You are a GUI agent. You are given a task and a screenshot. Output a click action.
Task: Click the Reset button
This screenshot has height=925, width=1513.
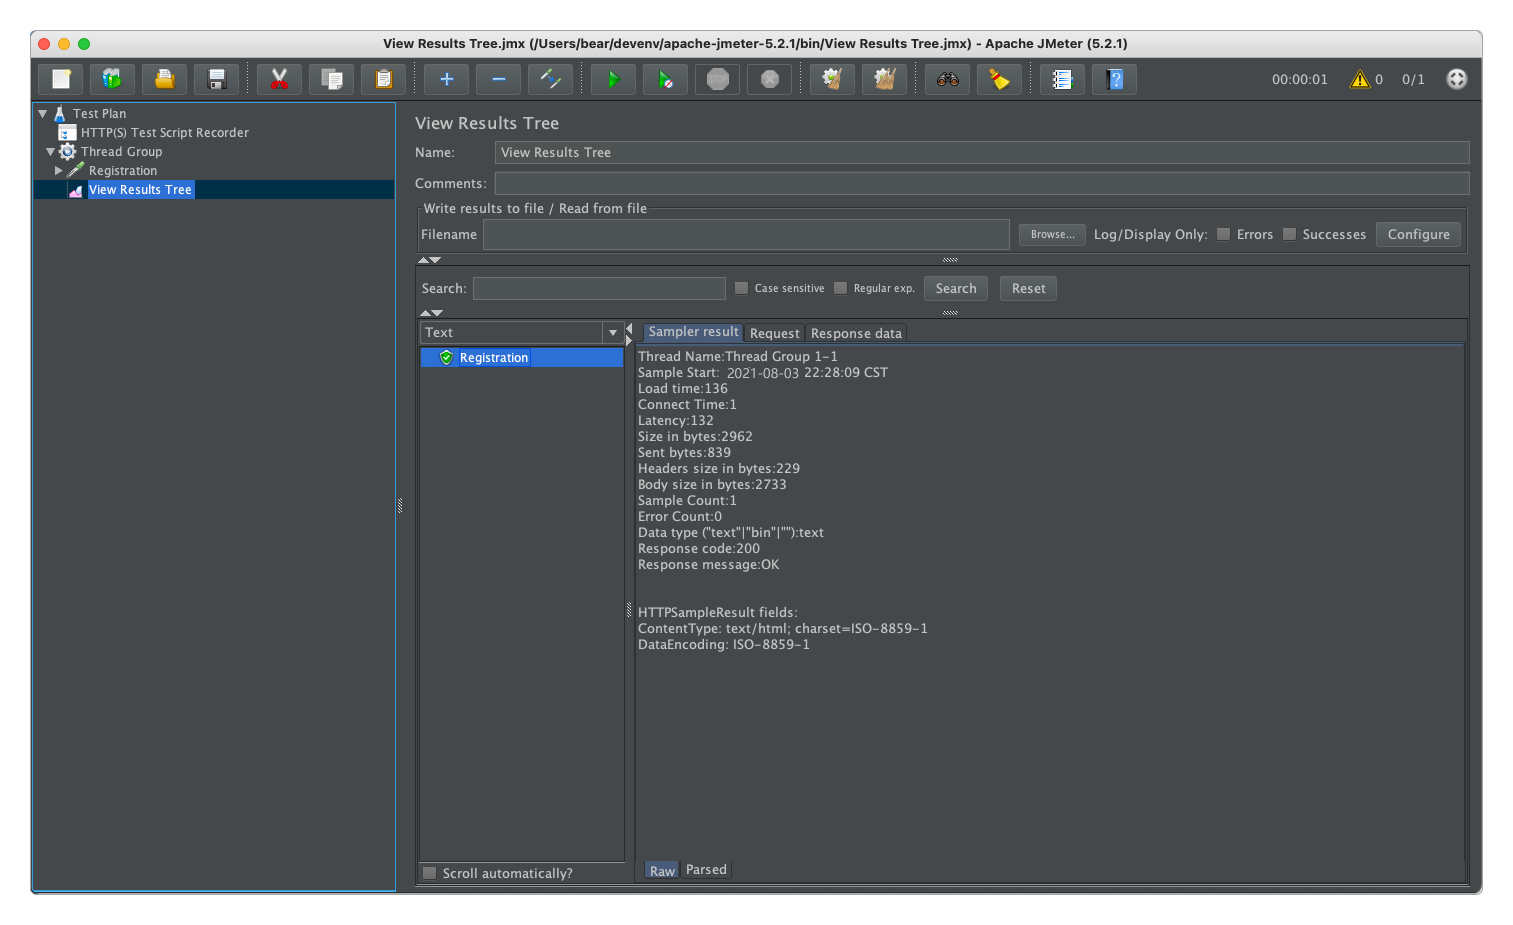(x=1028, y=288)
